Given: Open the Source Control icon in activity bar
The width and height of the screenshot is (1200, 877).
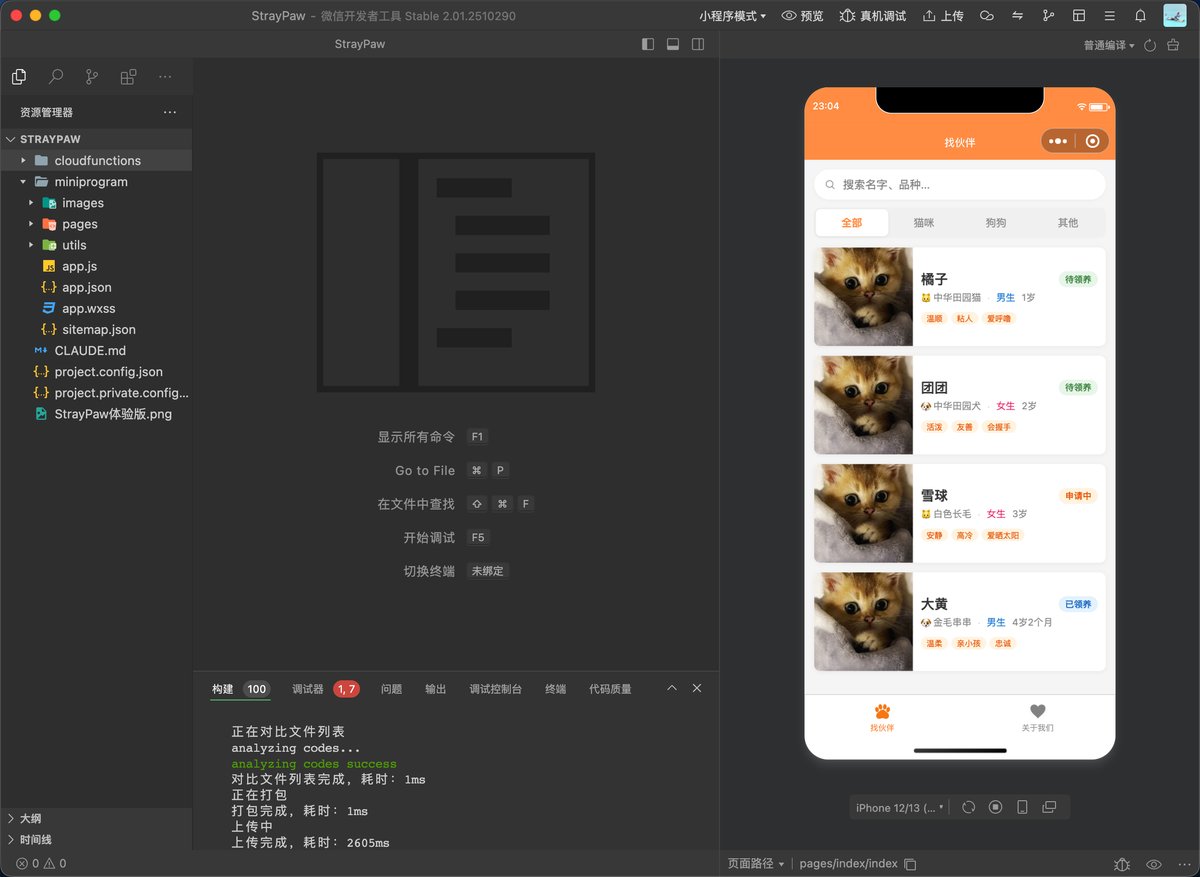Looking at the screenshot, I should tap(92, 77).
